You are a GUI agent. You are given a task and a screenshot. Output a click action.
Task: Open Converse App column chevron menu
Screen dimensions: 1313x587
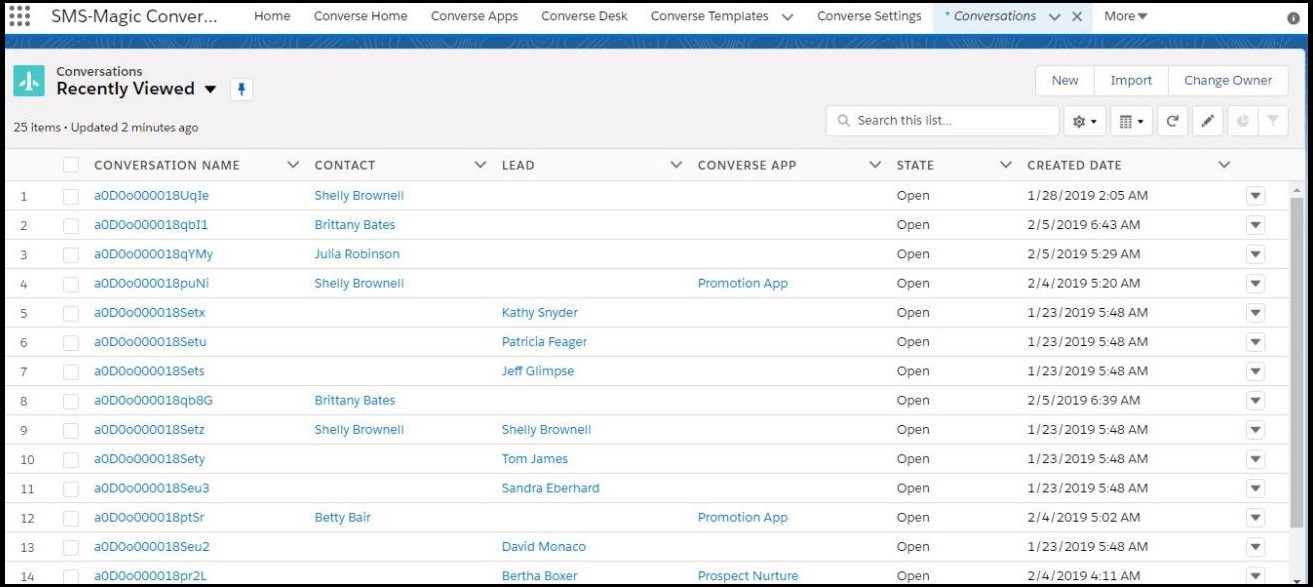pyautogui.click(x=876, y=165)
